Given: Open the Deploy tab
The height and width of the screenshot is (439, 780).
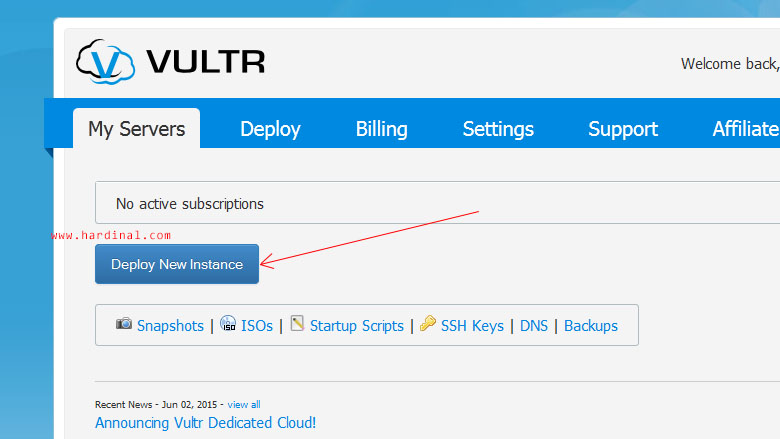Looking at the screenshot, I should (271, 129).
